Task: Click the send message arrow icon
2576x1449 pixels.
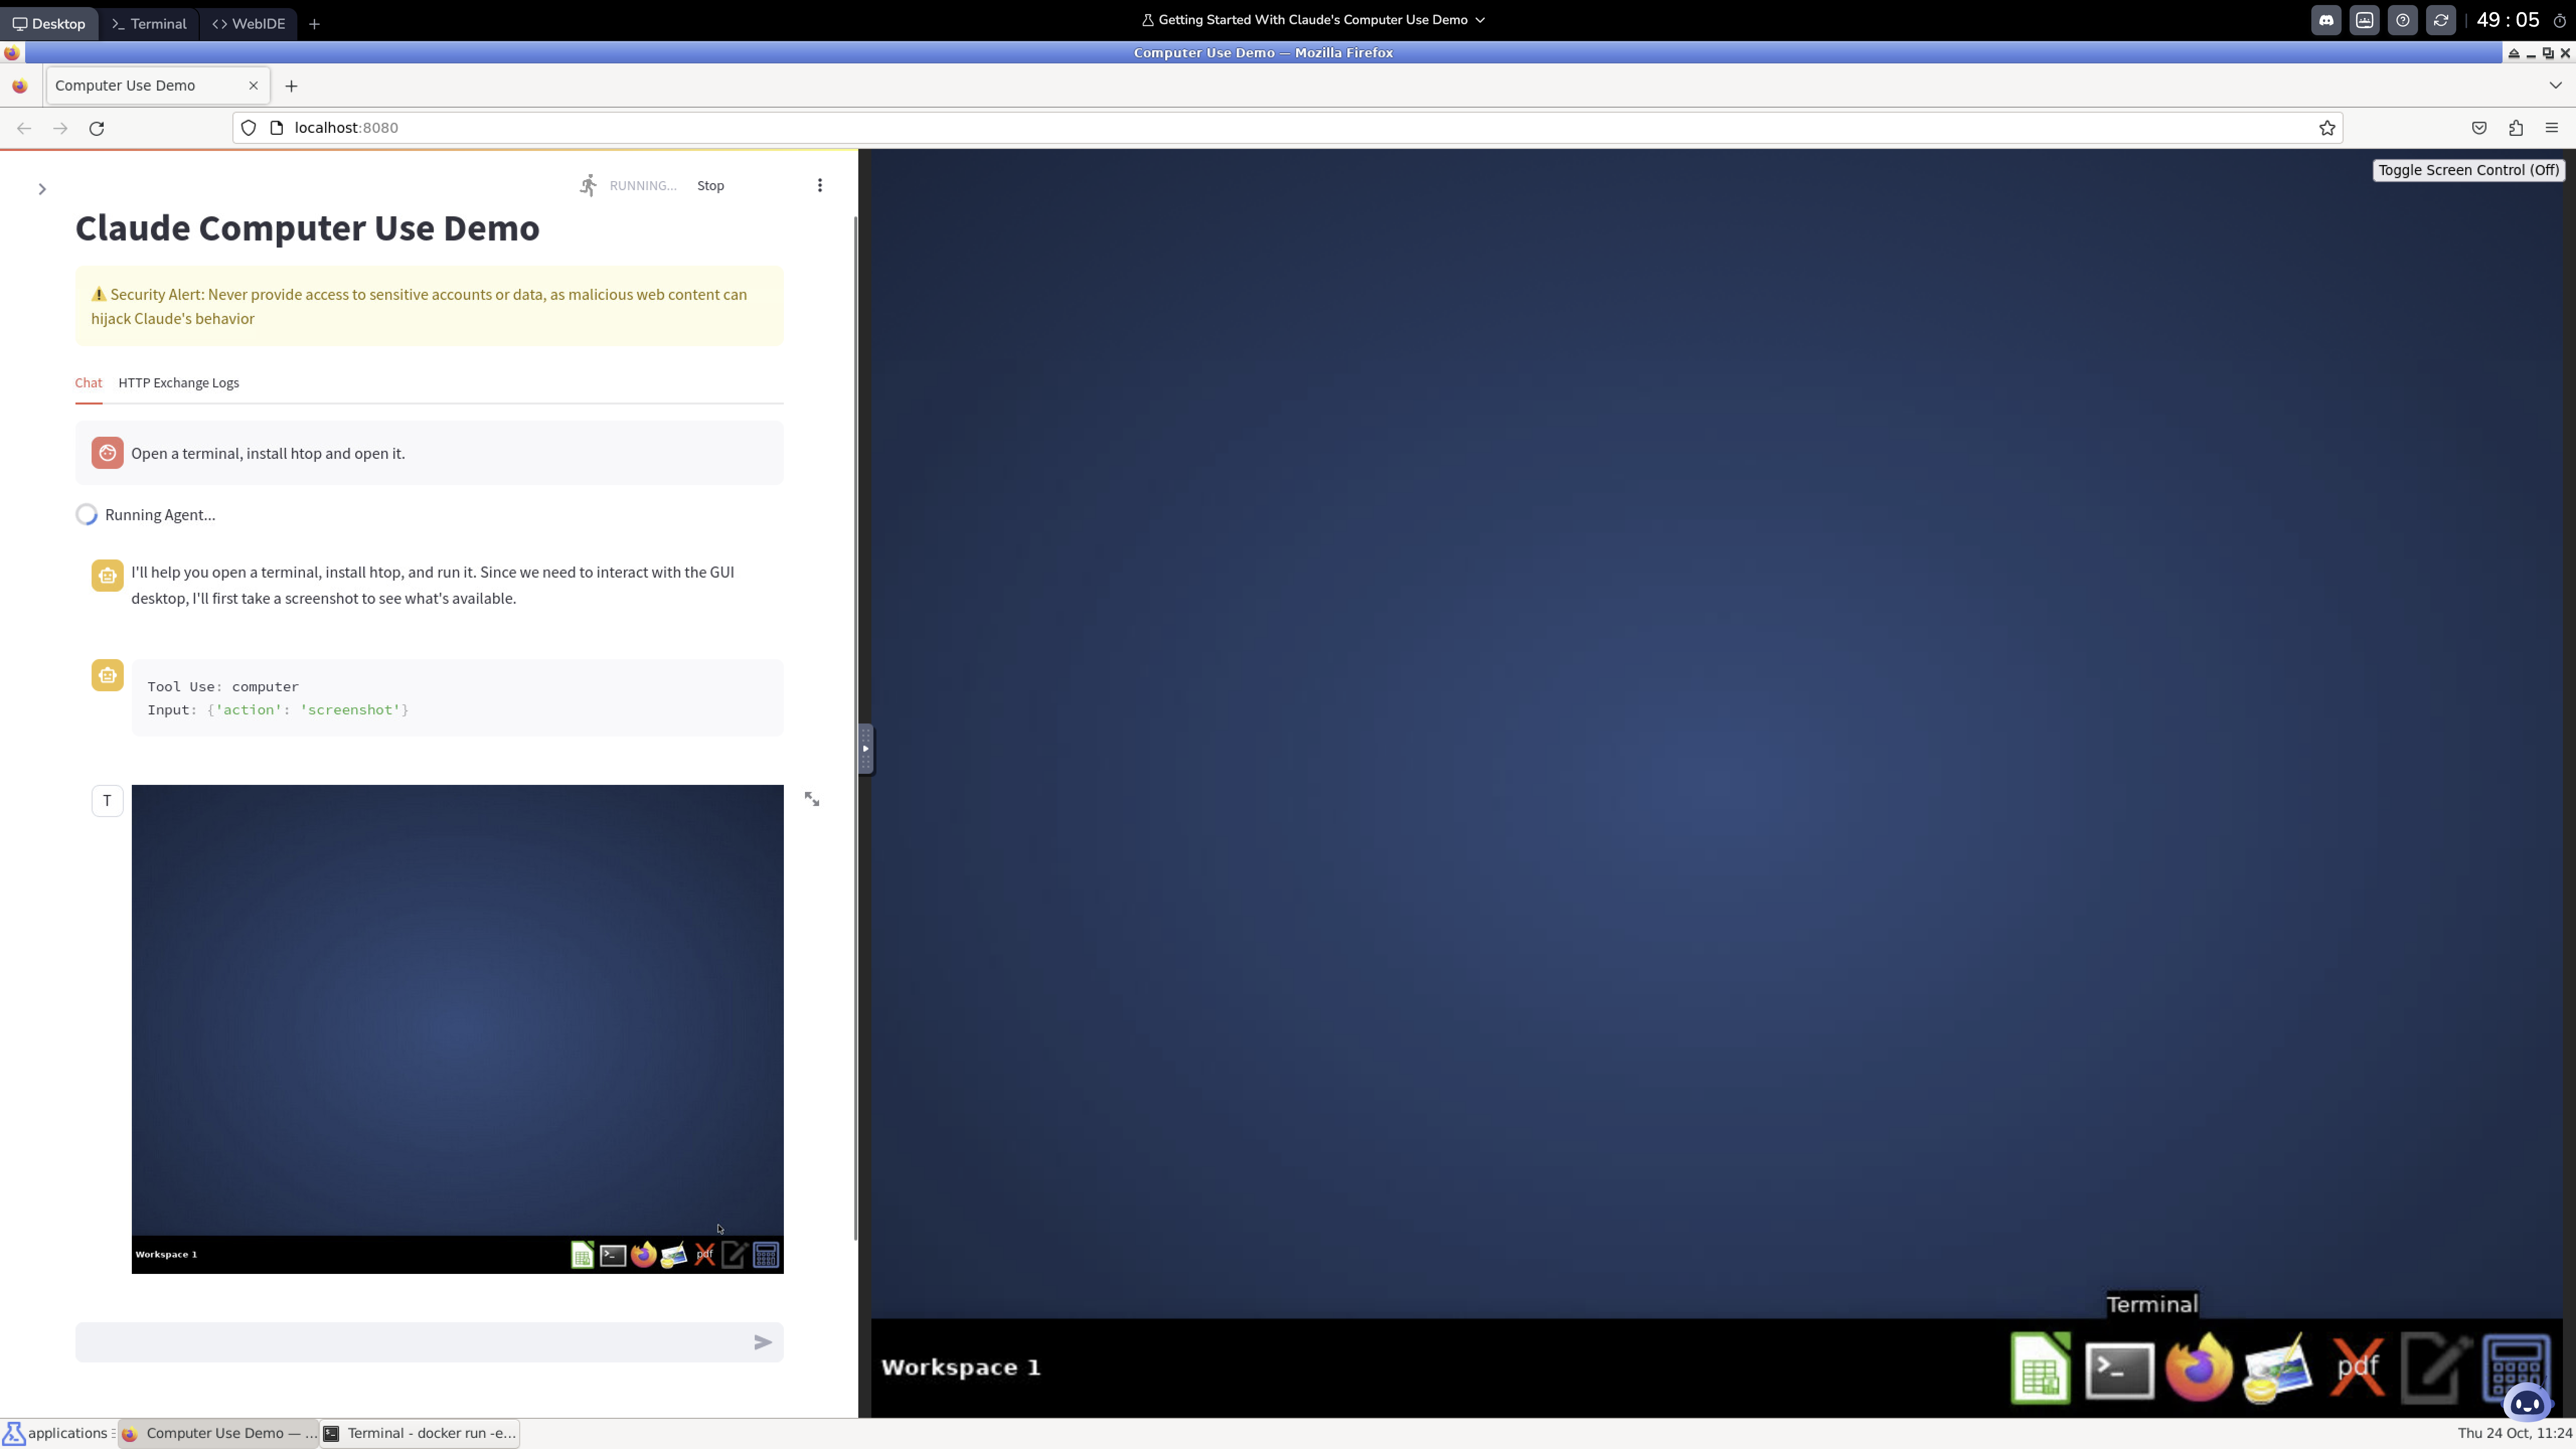Action: tap(762, 1342)
